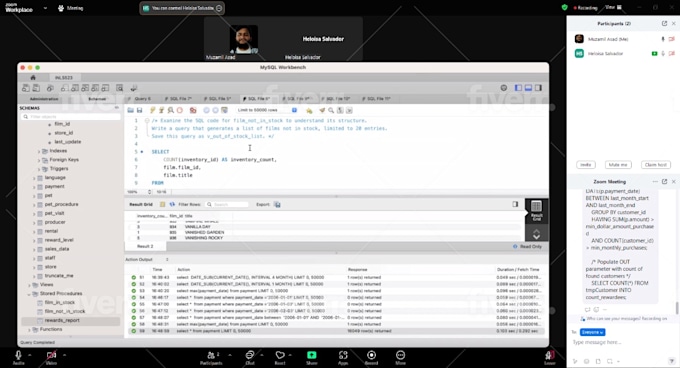Adjust the editor zoom percentage stepper

coord(150,192)
